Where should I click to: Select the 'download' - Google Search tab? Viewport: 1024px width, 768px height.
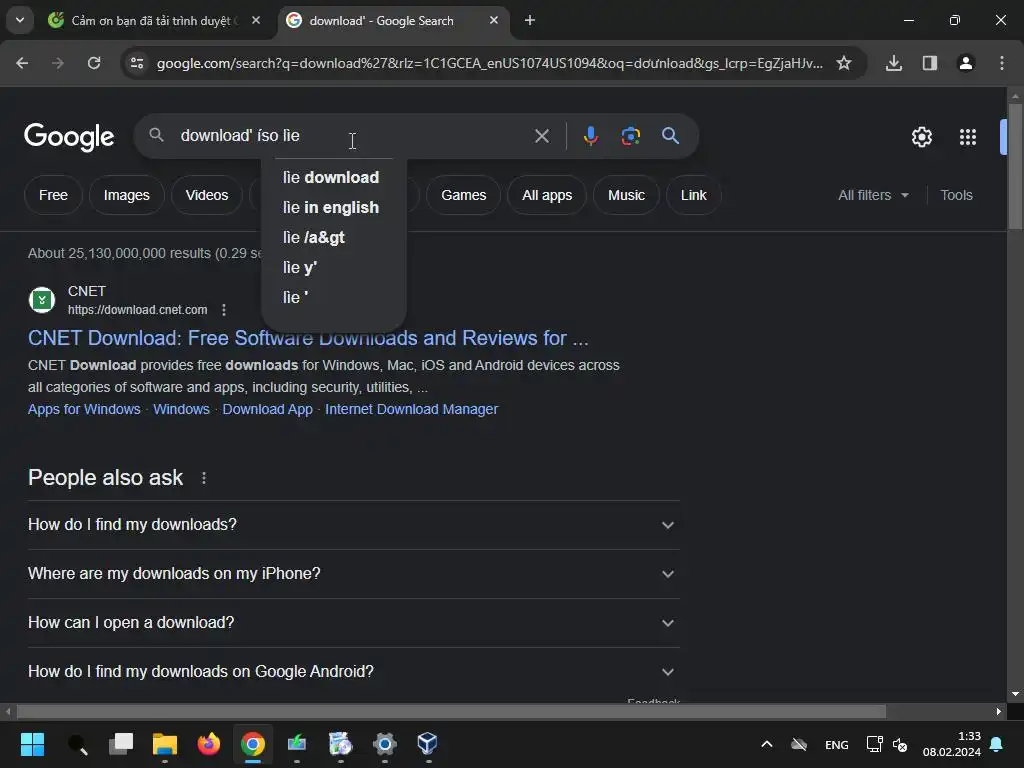pyautogui.click(x=392, y=21)
